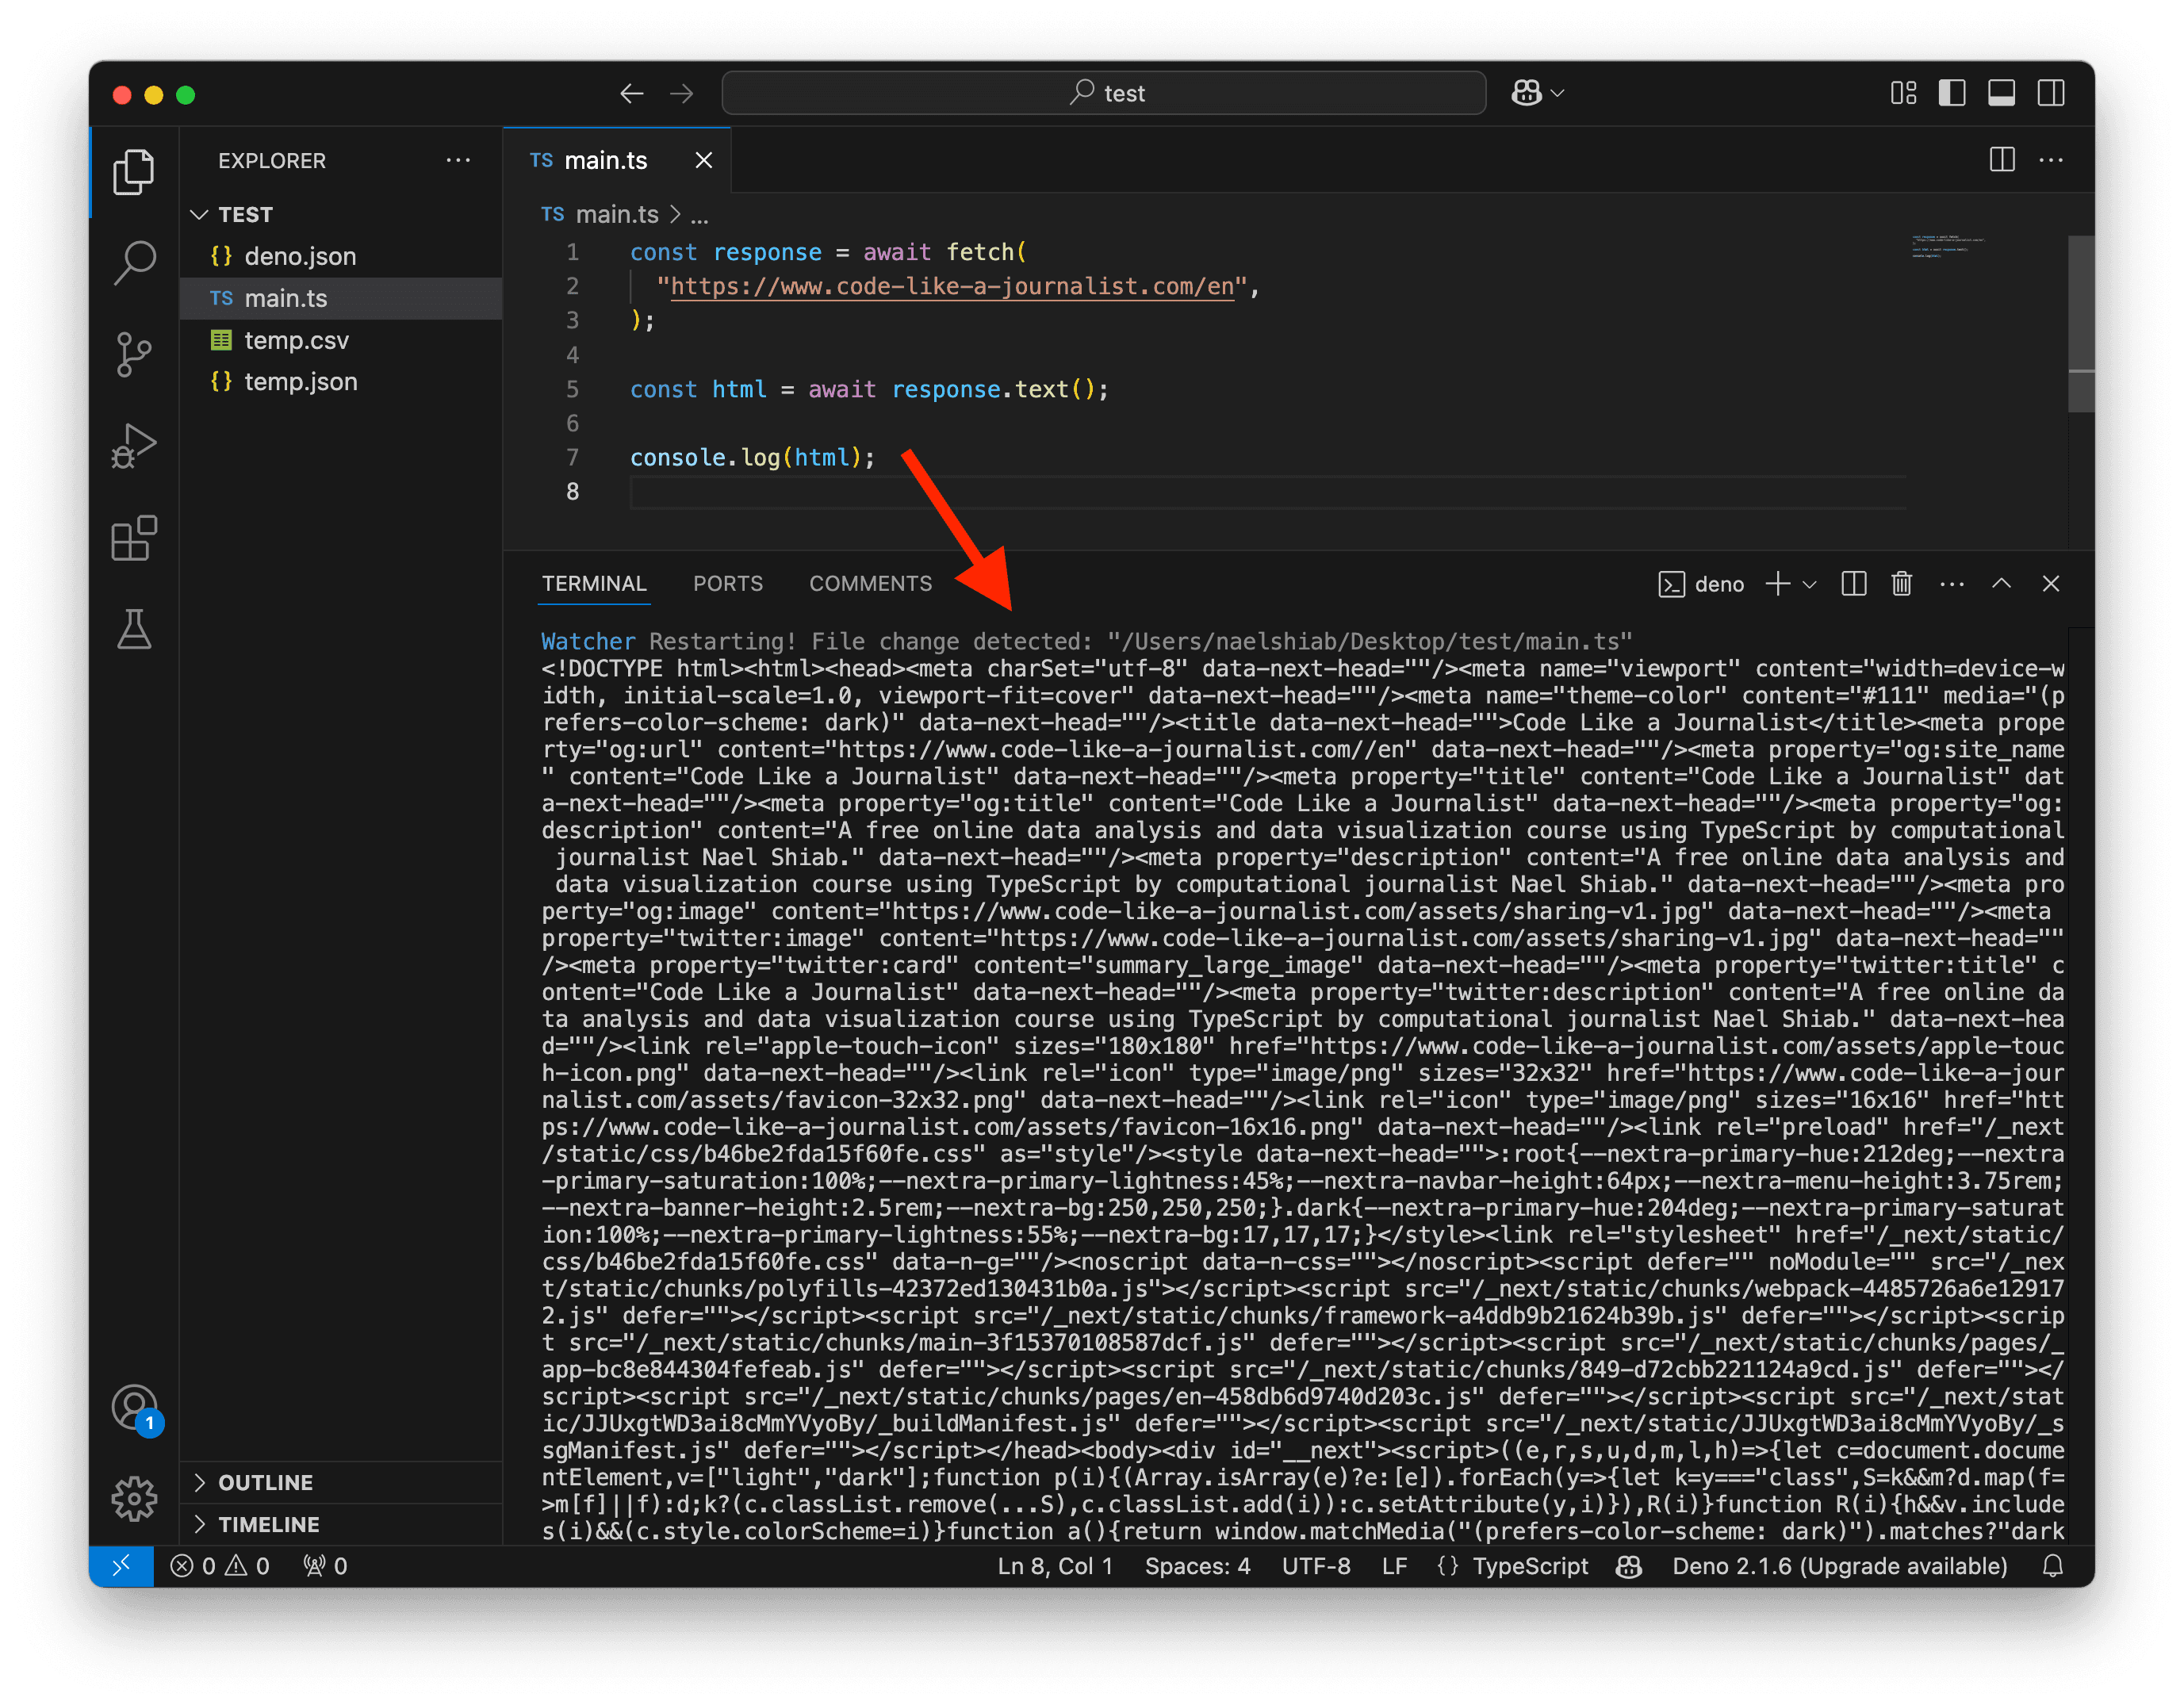Maximize the panel size chevron
2184x1705 pixels.
click(2001, 583)
